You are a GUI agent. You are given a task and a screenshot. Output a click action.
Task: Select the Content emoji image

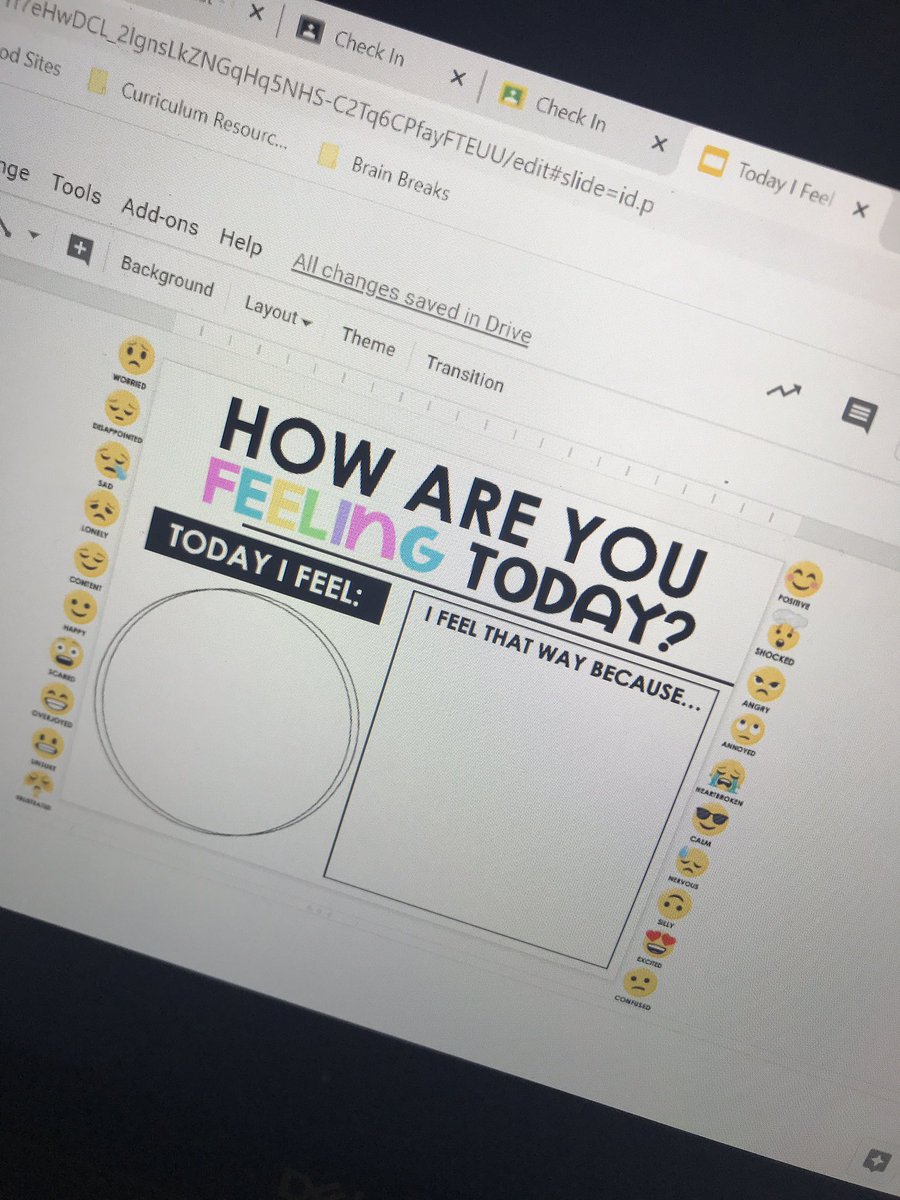(x=90, y=559)
